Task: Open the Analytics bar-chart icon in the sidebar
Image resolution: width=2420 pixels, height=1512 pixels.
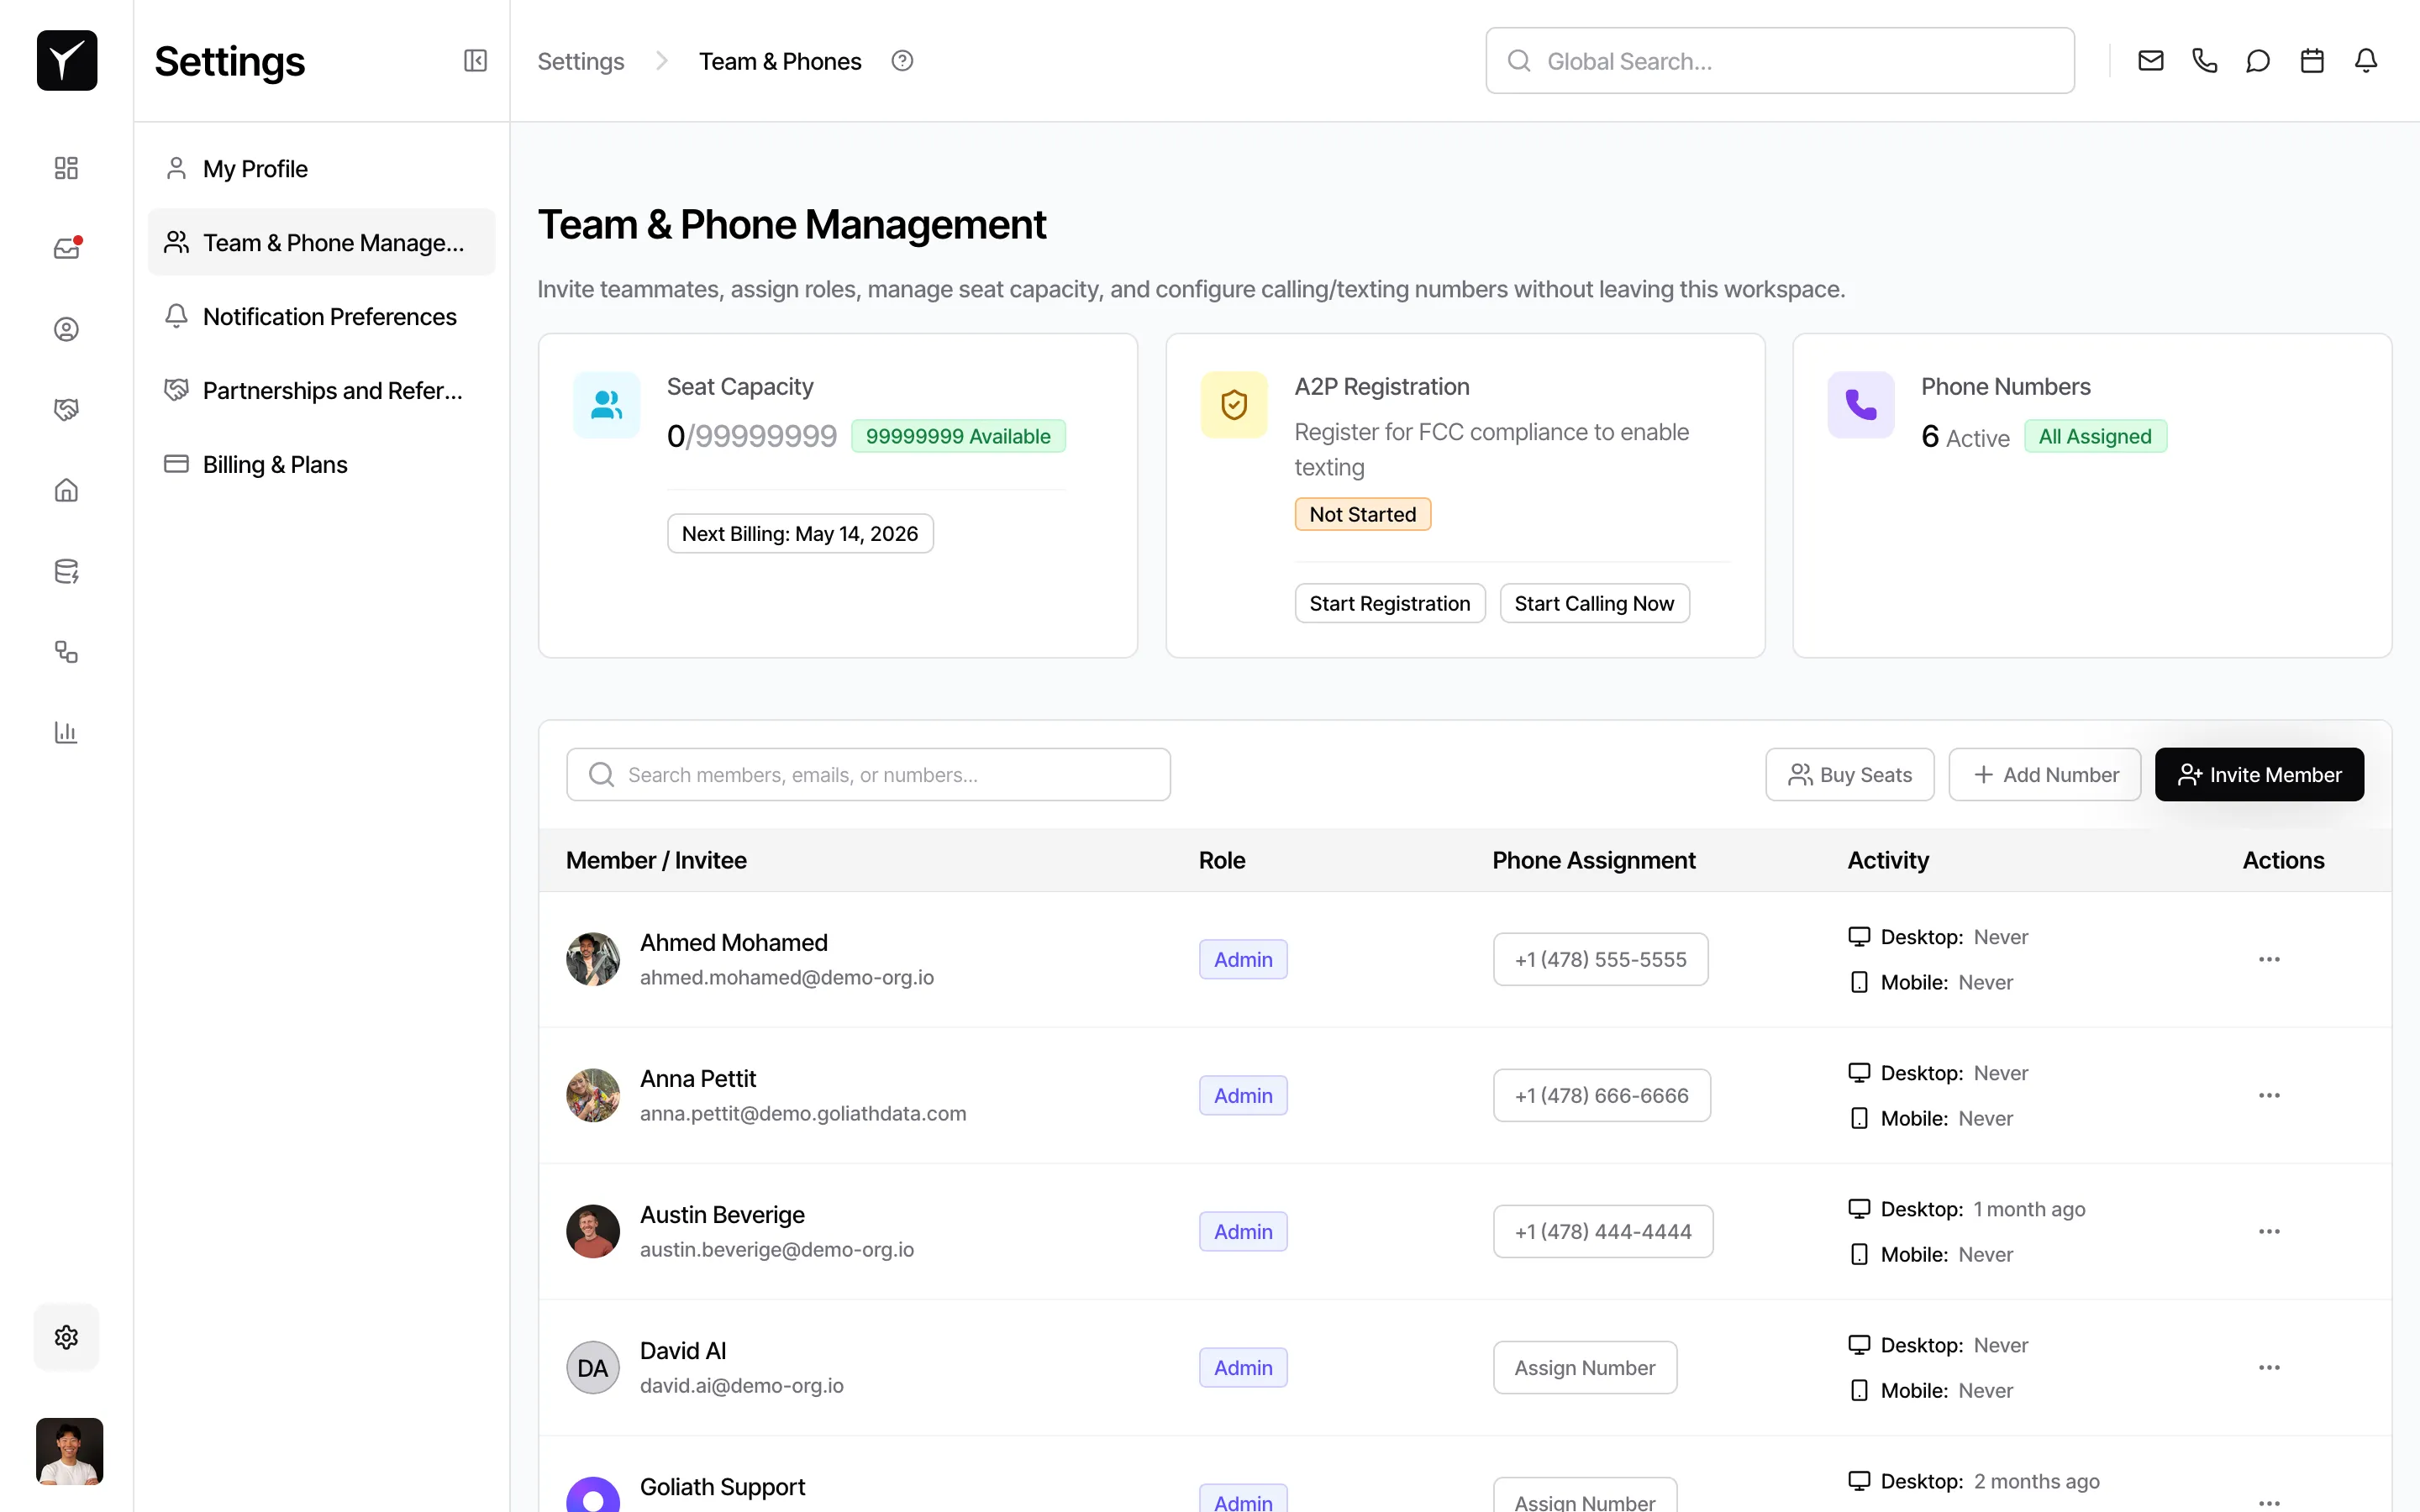Action: (66, 732)
